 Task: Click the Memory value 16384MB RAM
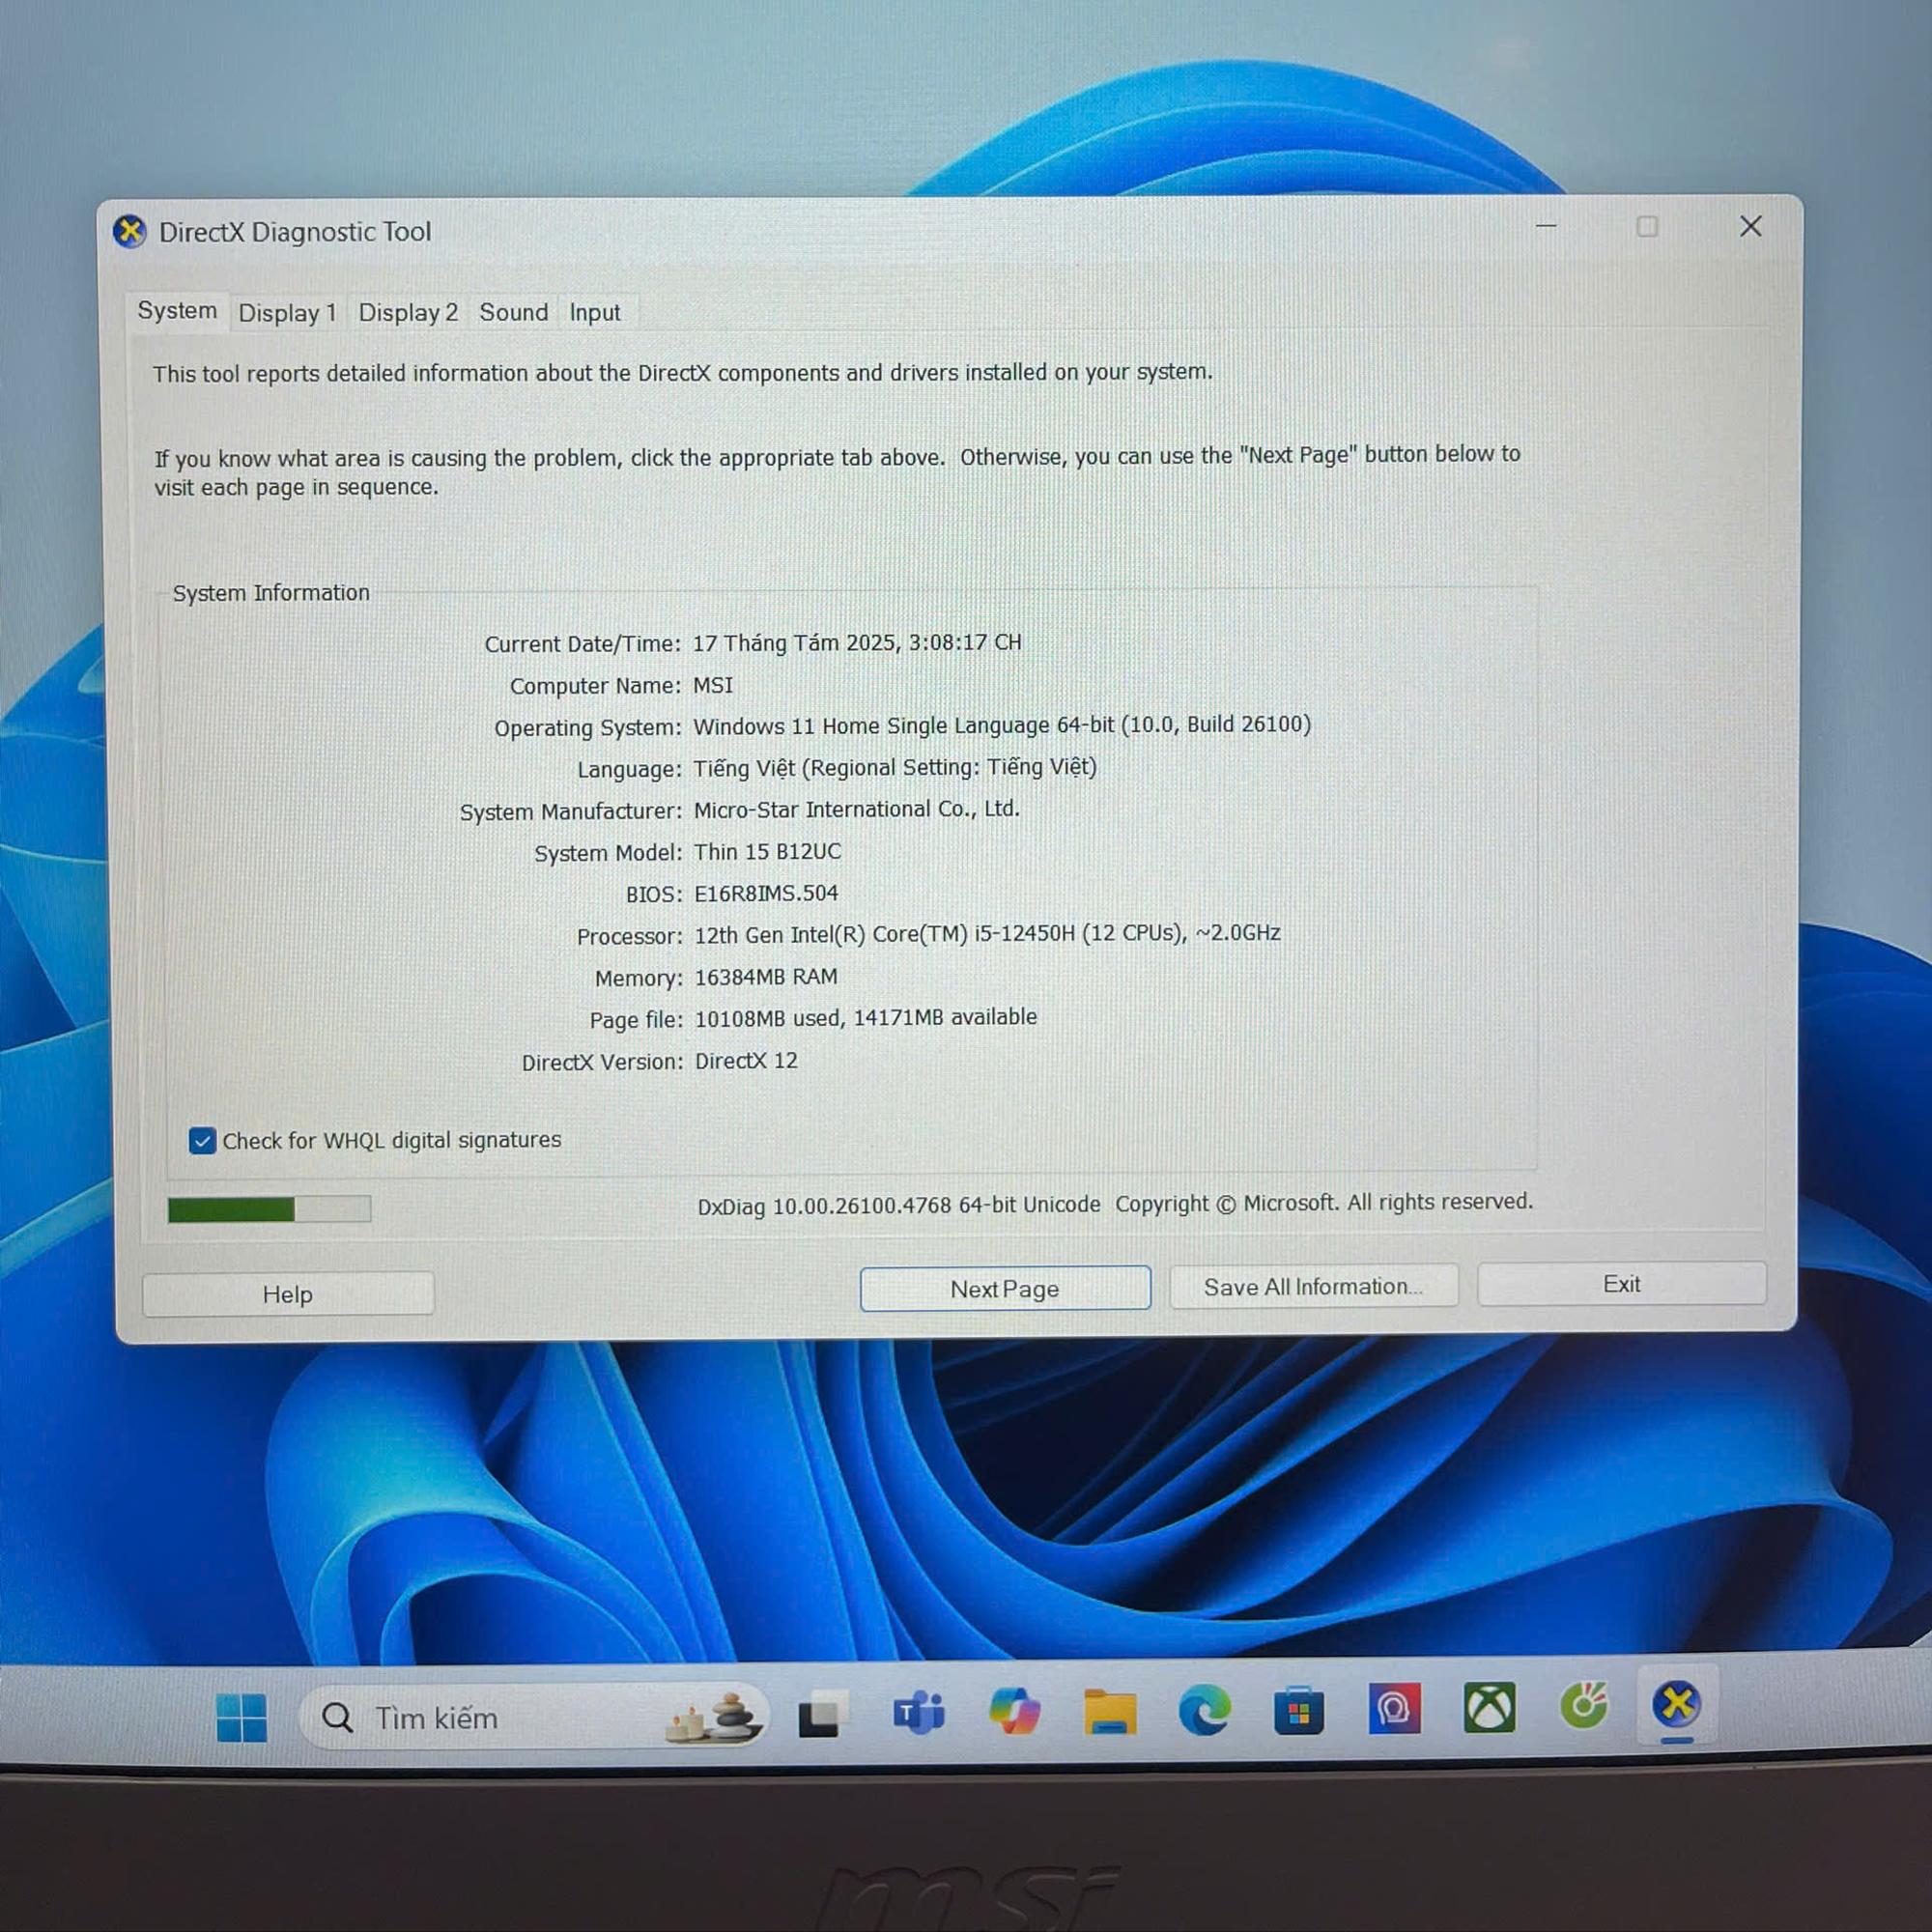[x=766, y=977]
